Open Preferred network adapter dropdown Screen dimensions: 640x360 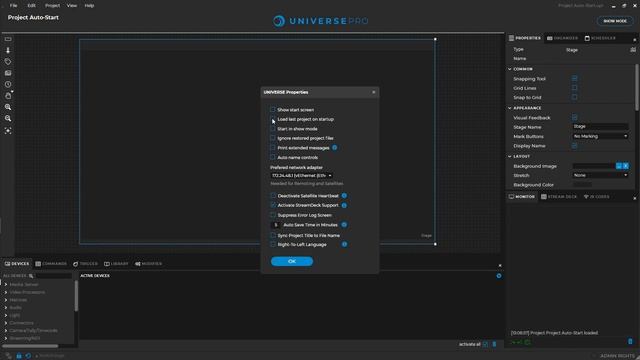(x=302, y=176)
